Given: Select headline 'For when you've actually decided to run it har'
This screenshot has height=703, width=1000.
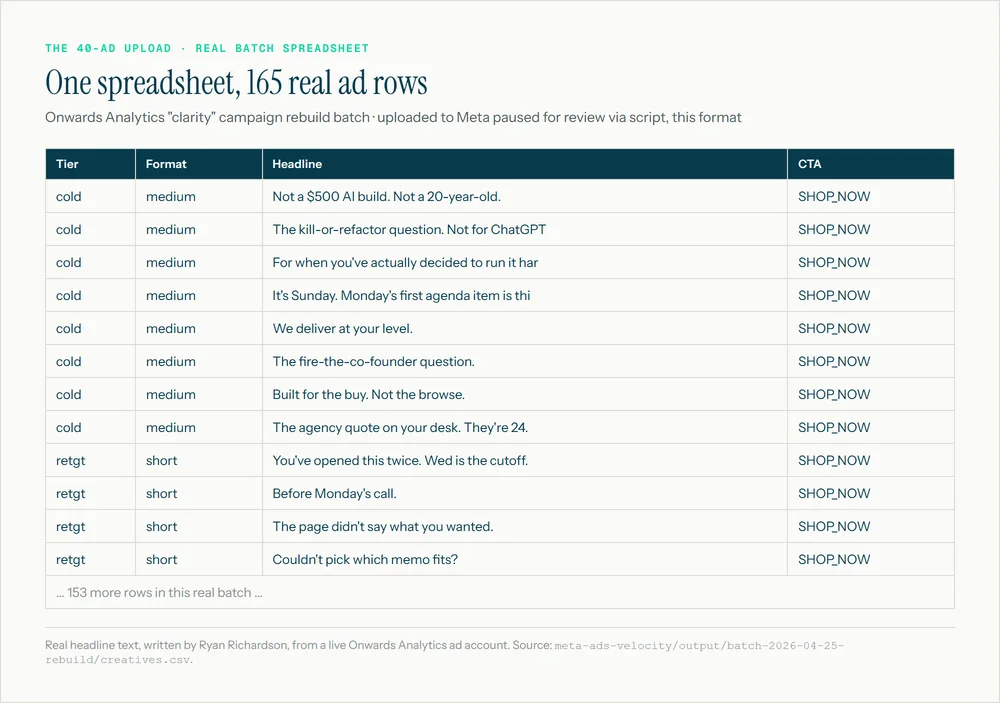Looking at the screenshot, I should coord(405,263).
